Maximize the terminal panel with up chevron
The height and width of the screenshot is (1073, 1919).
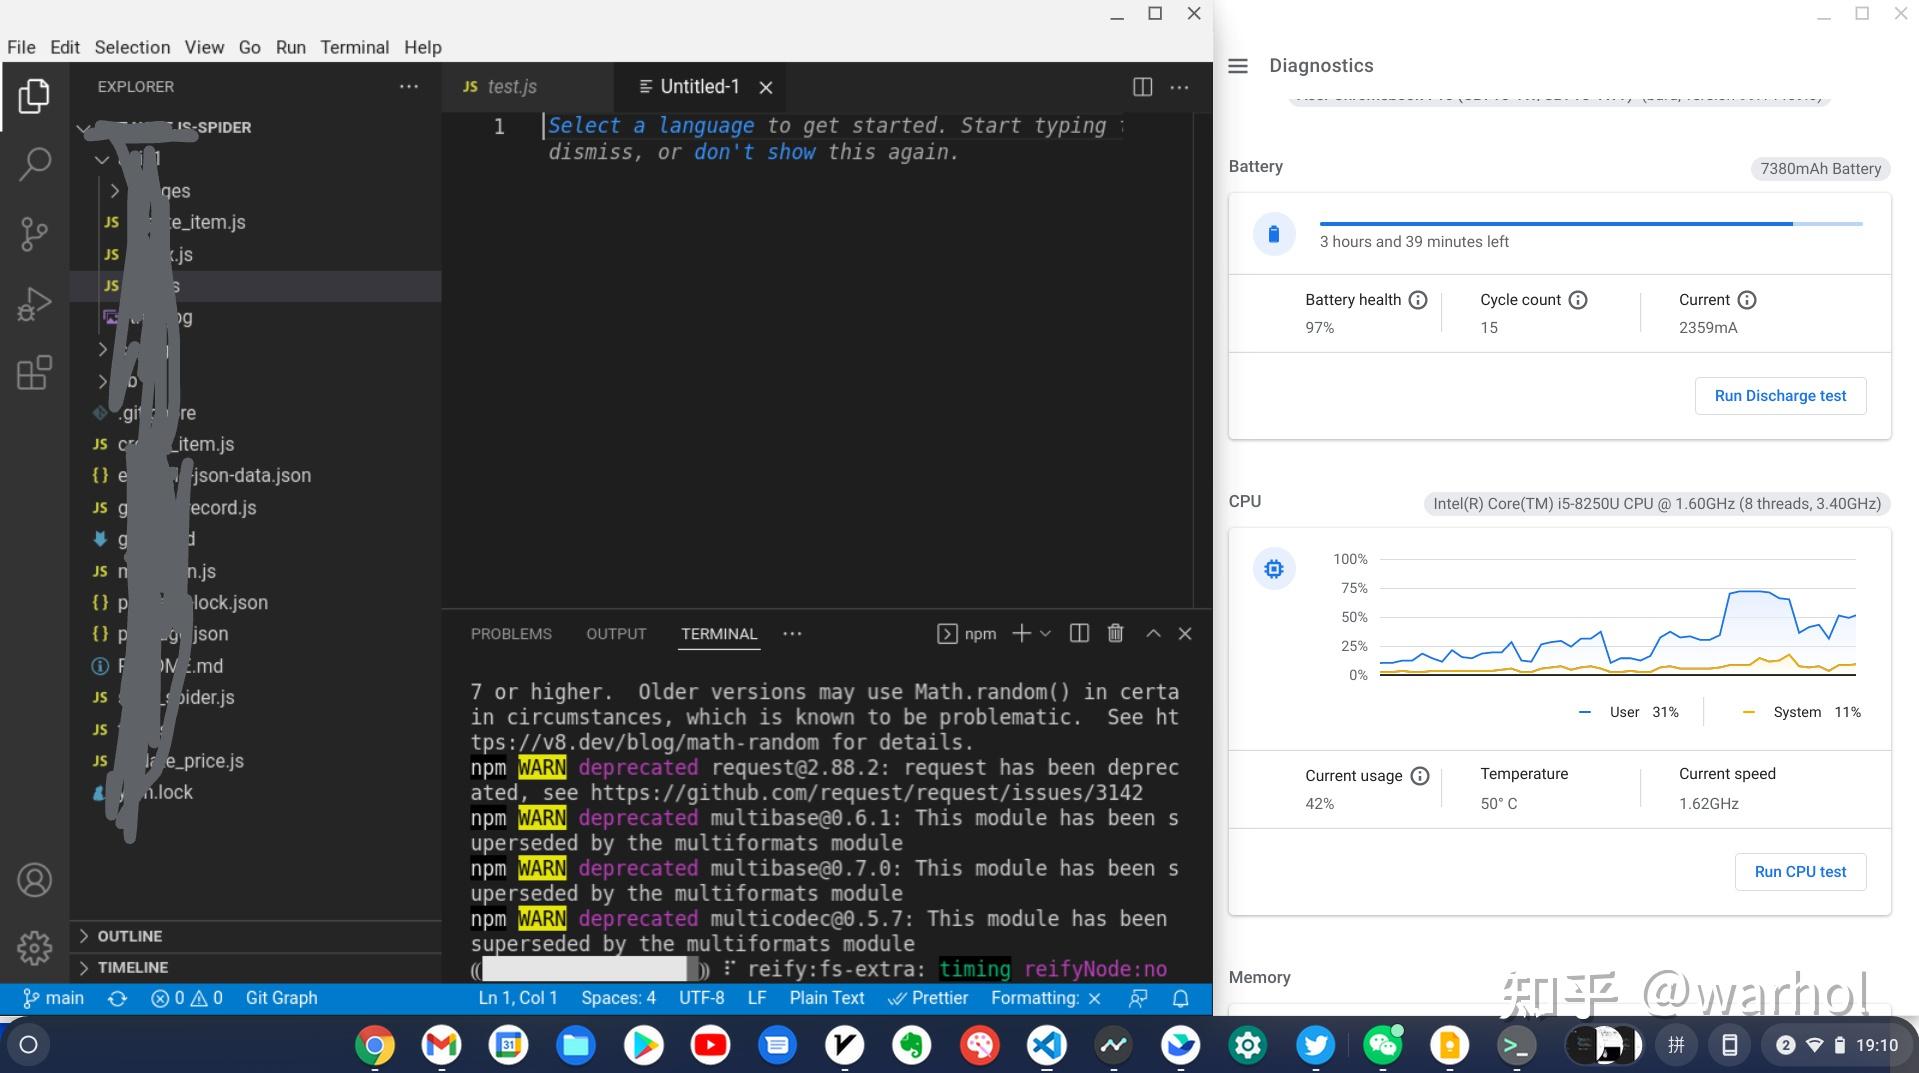(1153, 633)
